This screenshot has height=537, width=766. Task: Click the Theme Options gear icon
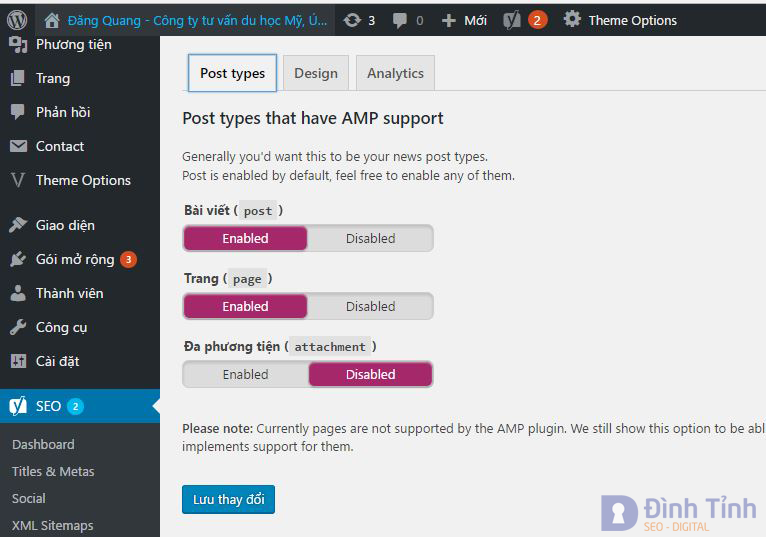pyautogui.click(x=572, y=20)
